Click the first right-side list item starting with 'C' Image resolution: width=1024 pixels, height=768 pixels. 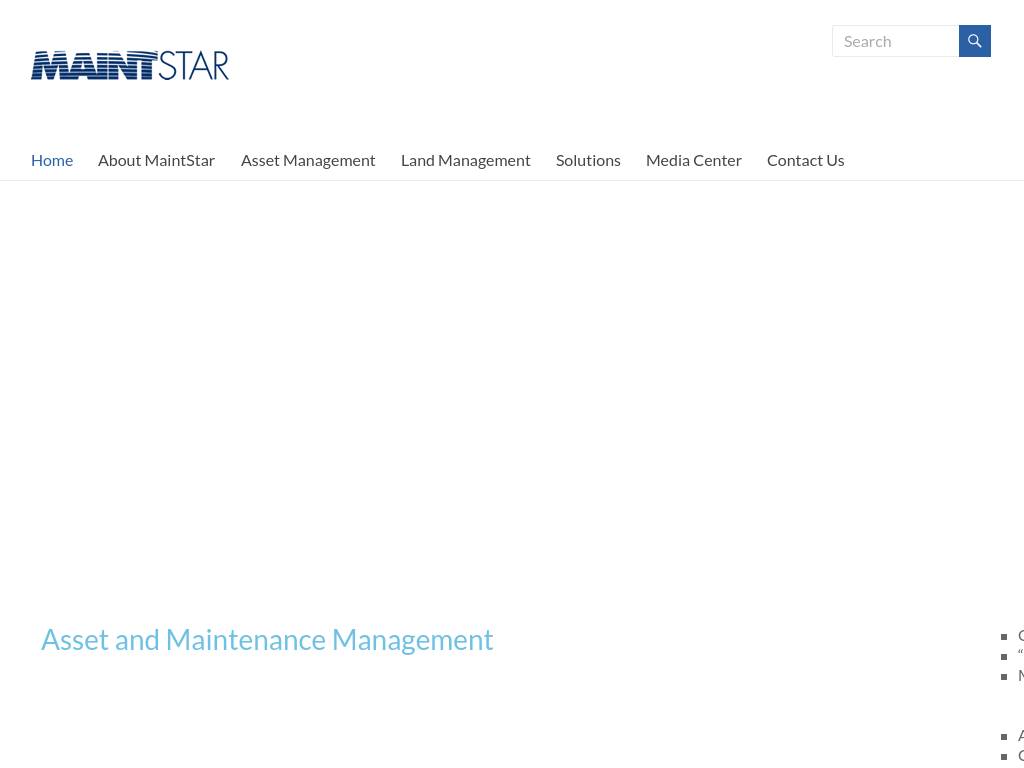[1020, 636]
